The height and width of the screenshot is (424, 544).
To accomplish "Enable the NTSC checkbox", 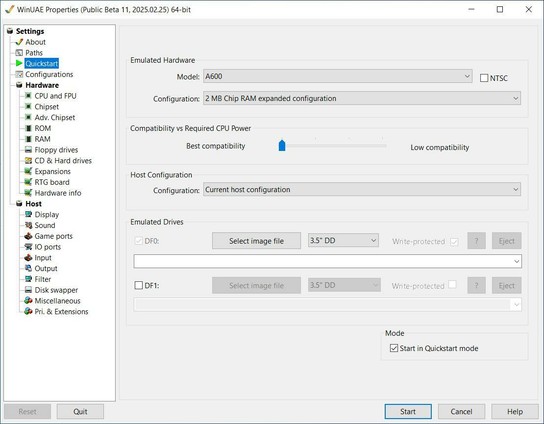I will 484,78.
